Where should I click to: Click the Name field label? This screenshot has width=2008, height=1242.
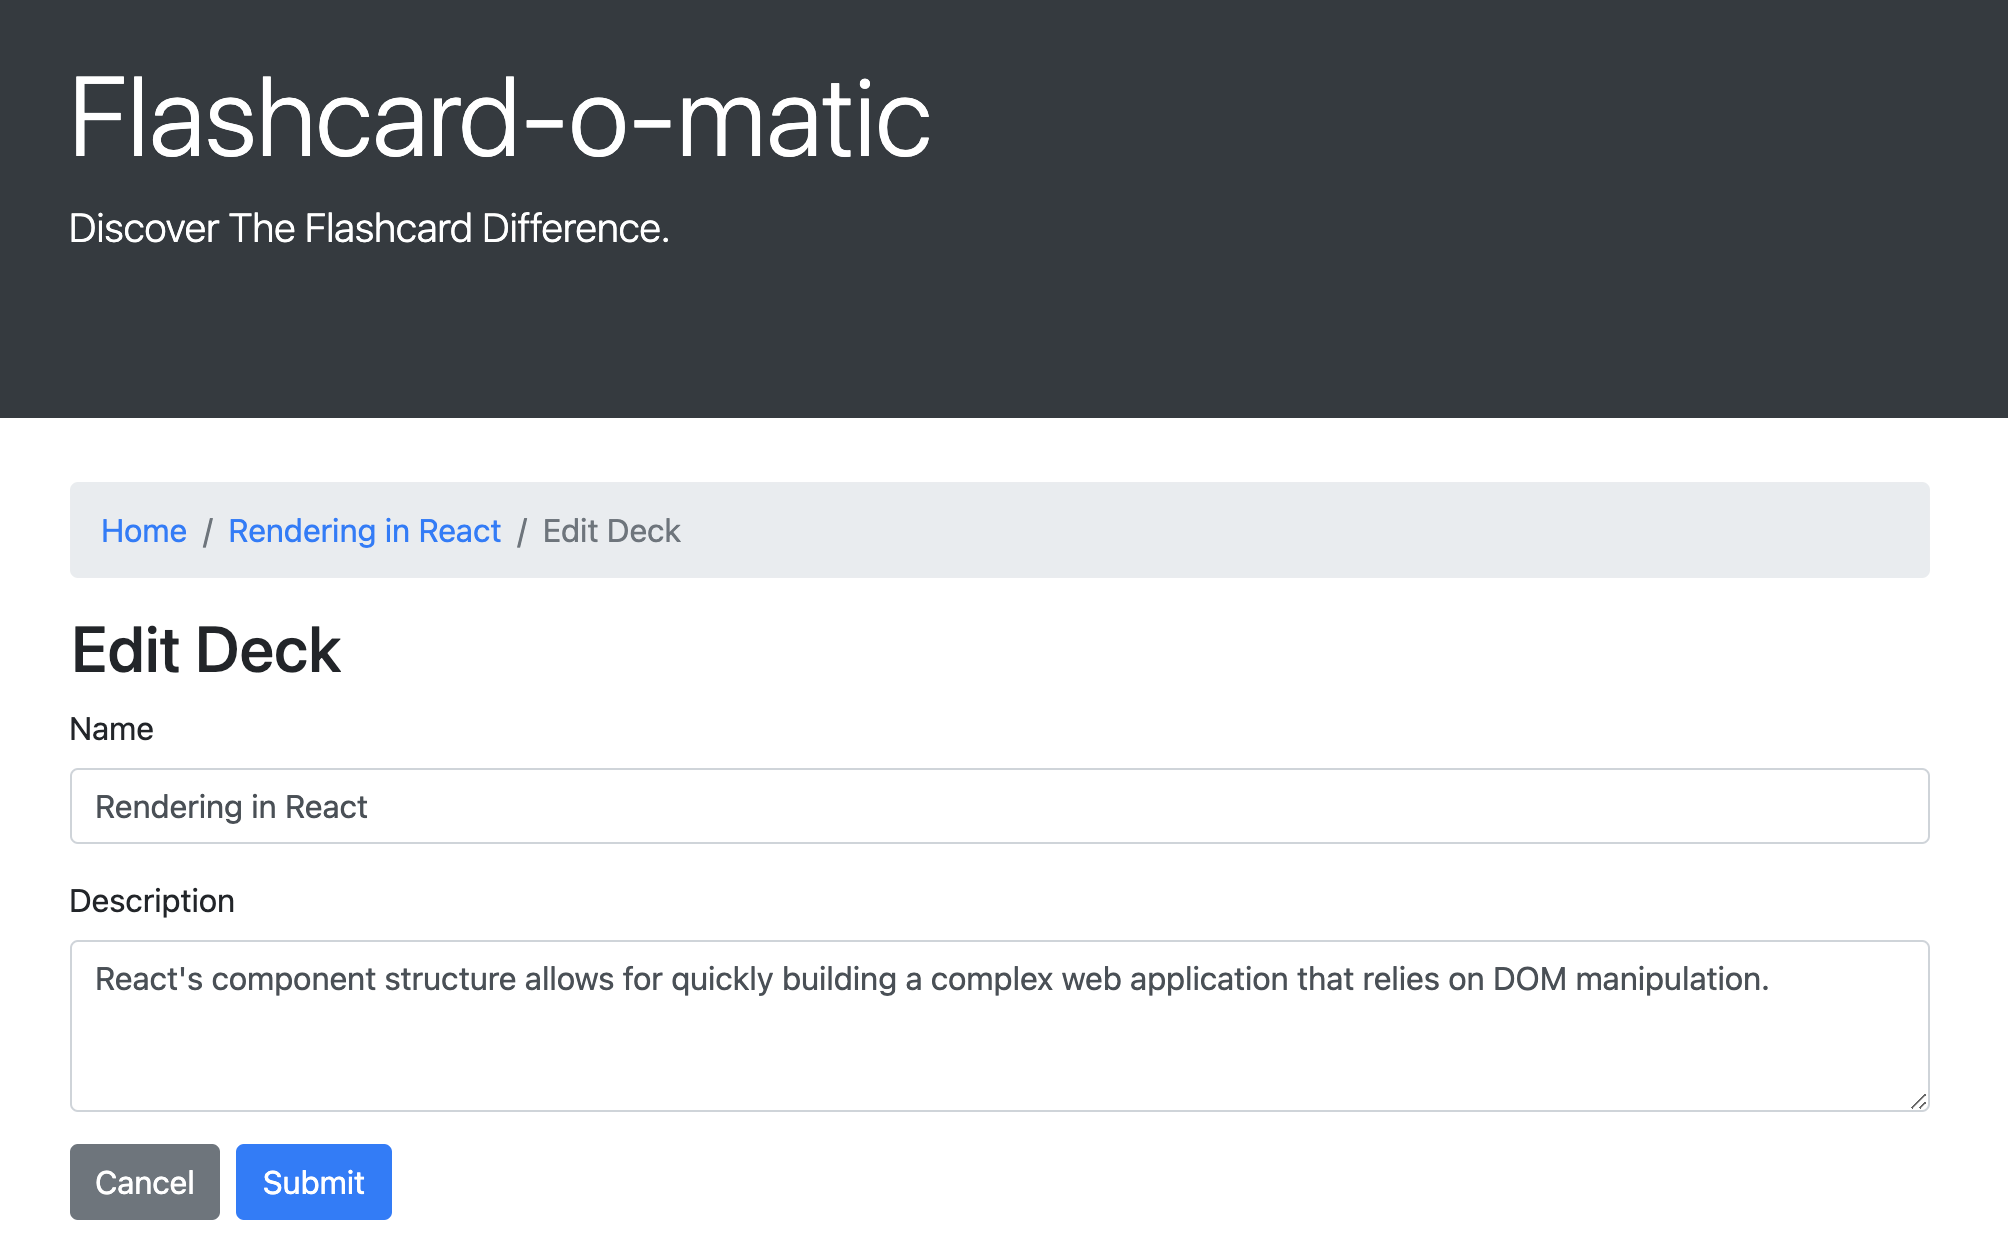click(111, 729)
